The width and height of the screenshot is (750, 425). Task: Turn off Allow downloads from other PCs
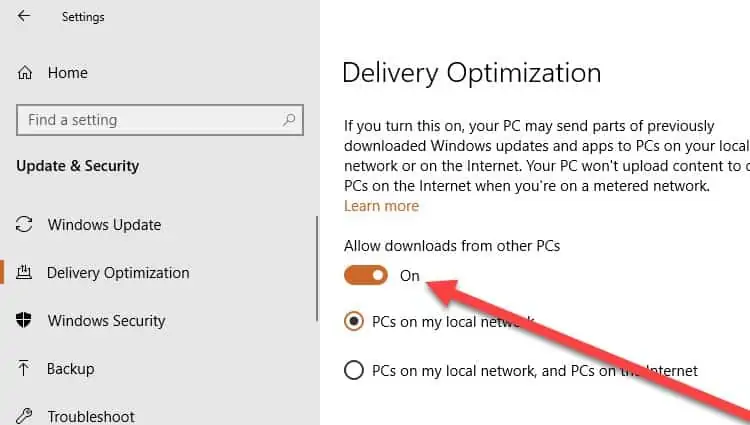pos(365,275)
